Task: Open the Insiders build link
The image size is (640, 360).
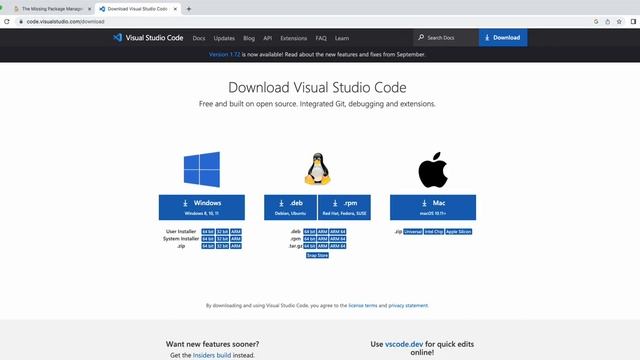Action: (x=212, y=355)
